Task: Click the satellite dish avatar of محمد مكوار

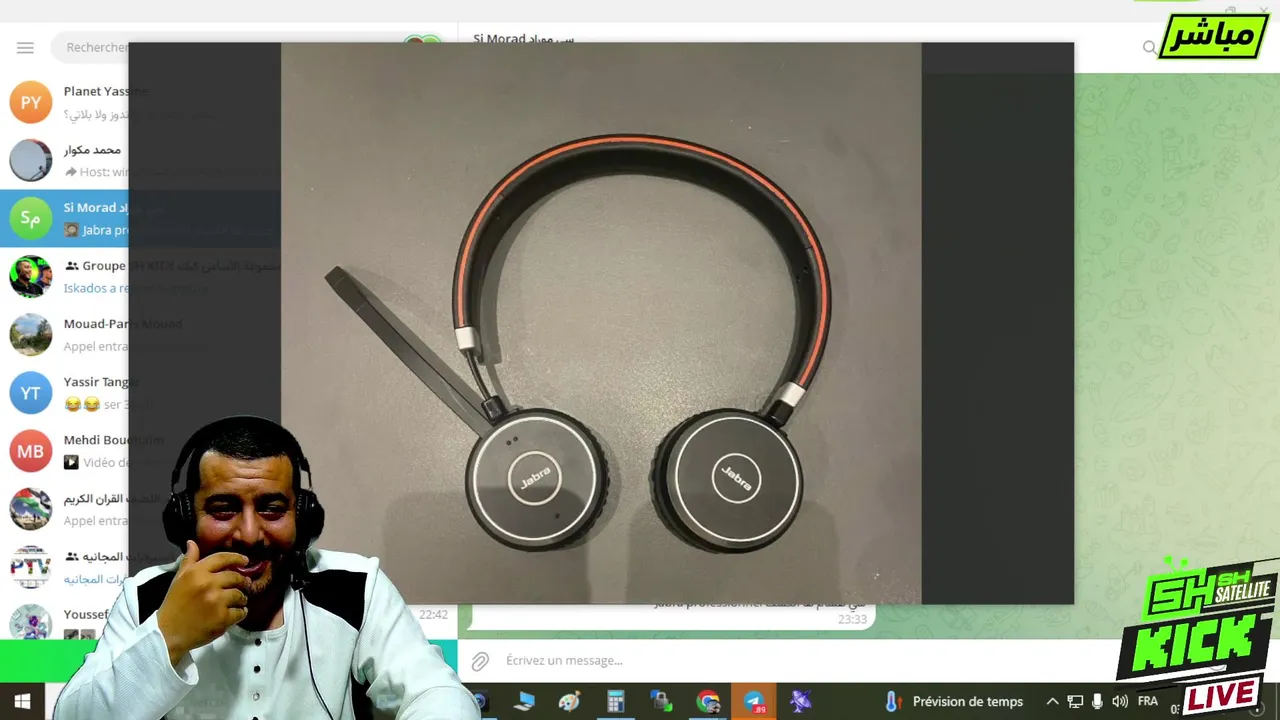Action: [x=31, y=160]
